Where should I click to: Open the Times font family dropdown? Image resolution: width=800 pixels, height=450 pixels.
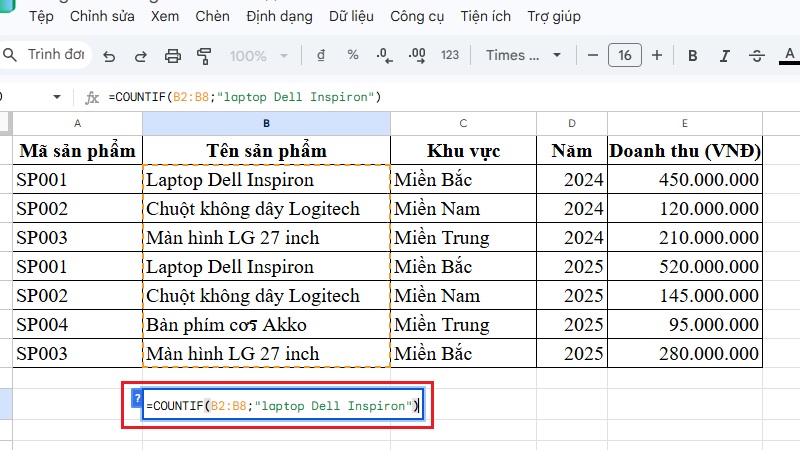pyautogui.click(x=523, y=55)
